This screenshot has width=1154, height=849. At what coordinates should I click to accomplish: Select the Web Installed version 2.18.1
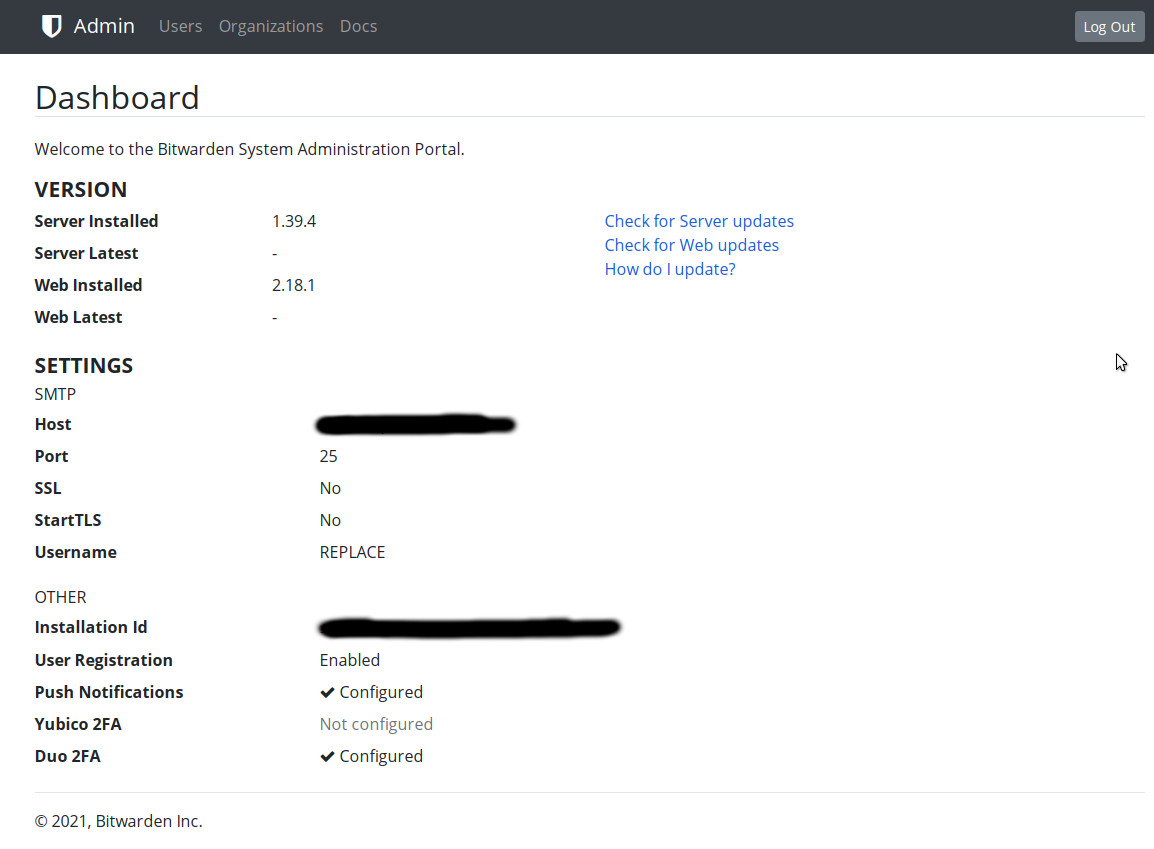(x=293, y=285)
